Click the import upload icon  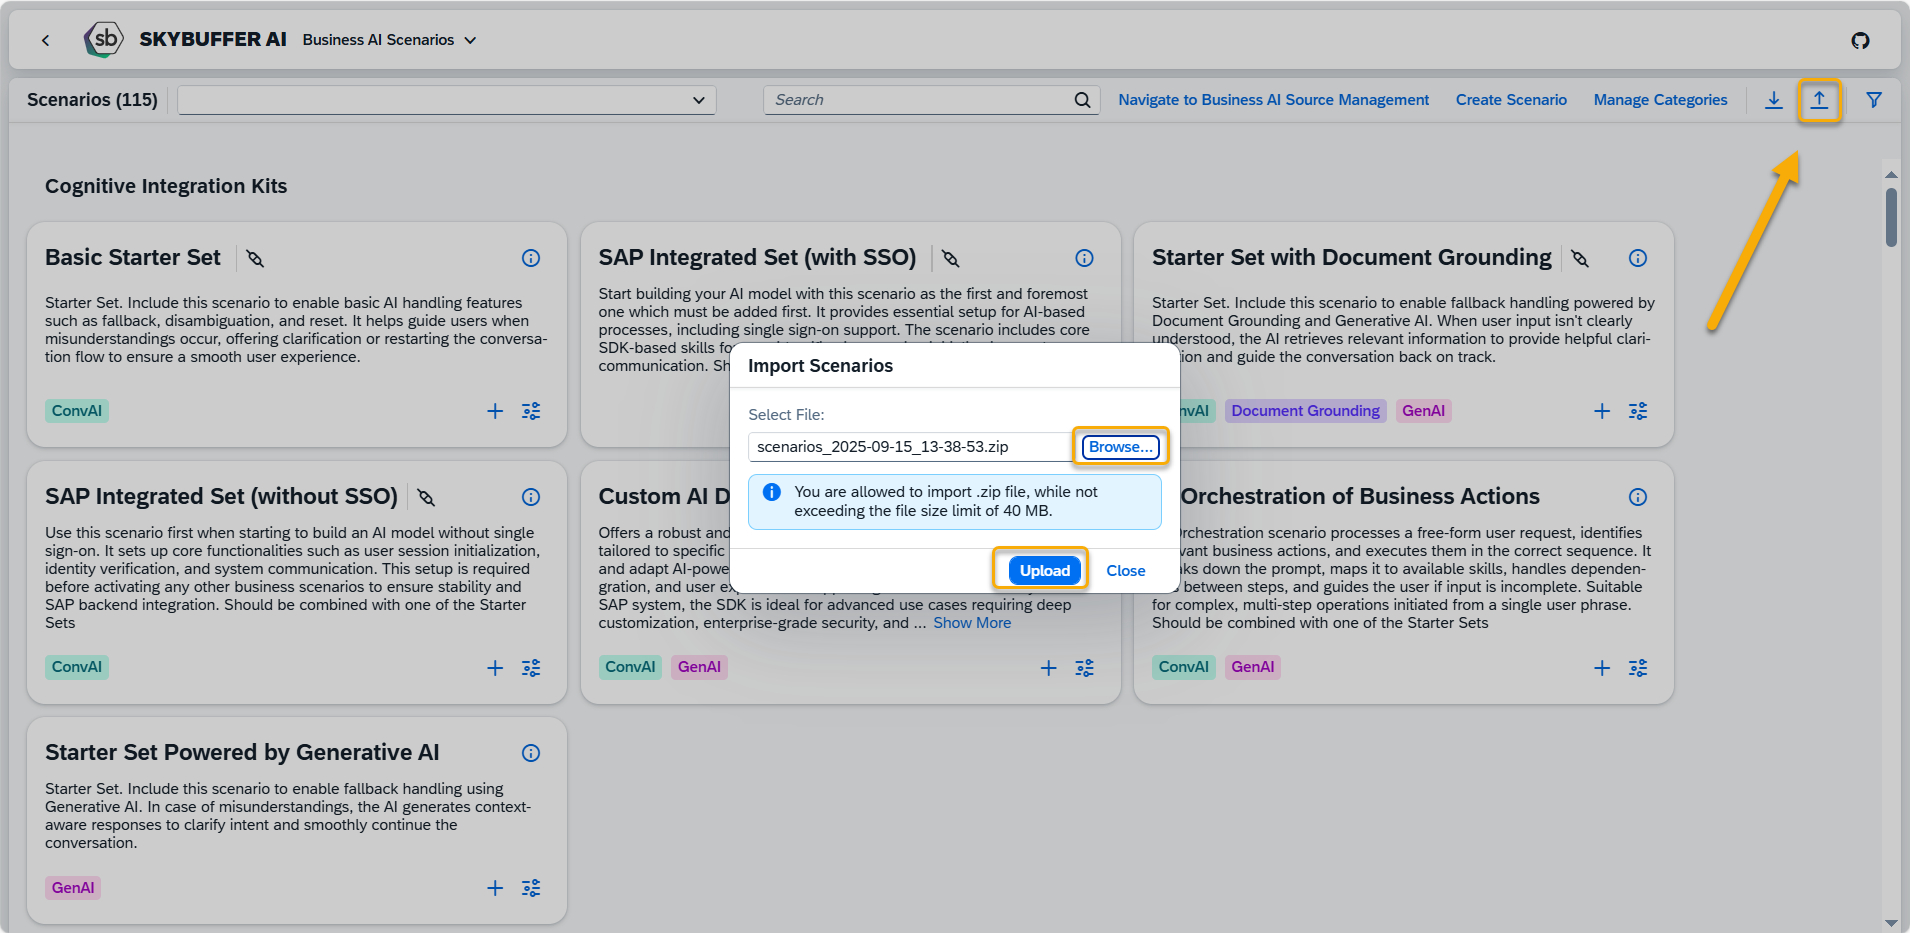pyautogui.click(x=1819, y=100)
